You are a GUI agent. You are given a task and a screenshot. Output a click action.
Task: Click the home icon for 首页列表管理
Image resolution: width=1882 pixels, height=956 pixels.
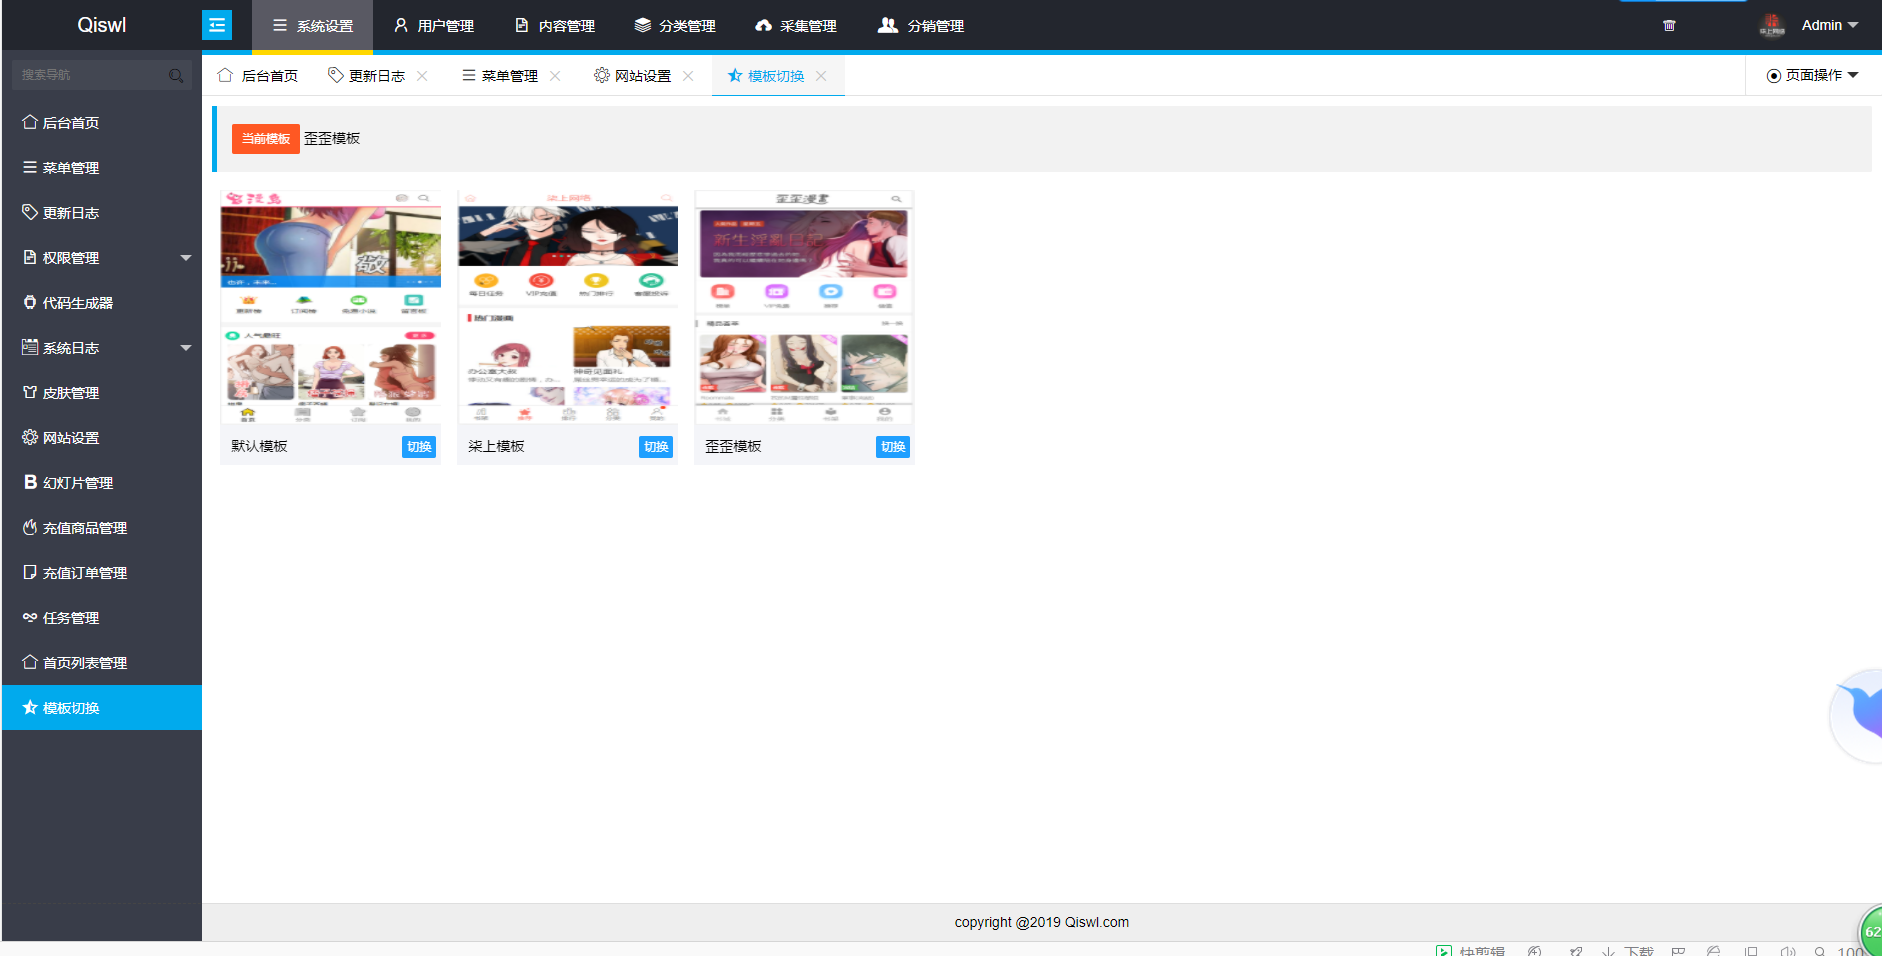pos(30,662)
